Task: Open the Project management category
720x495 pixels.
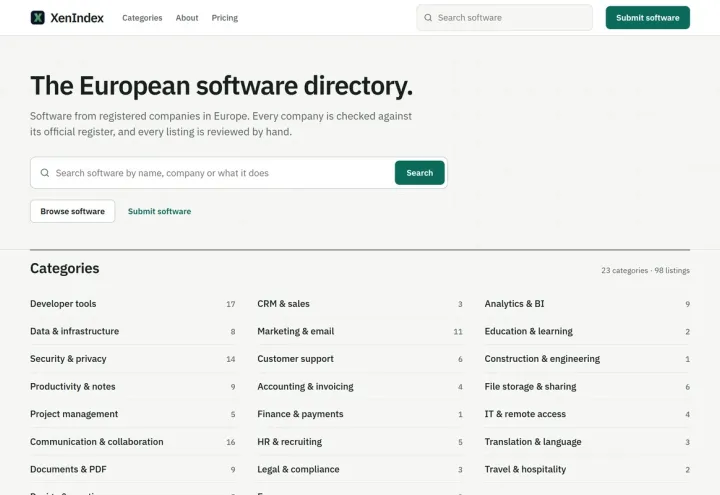Action: [133, 414]
